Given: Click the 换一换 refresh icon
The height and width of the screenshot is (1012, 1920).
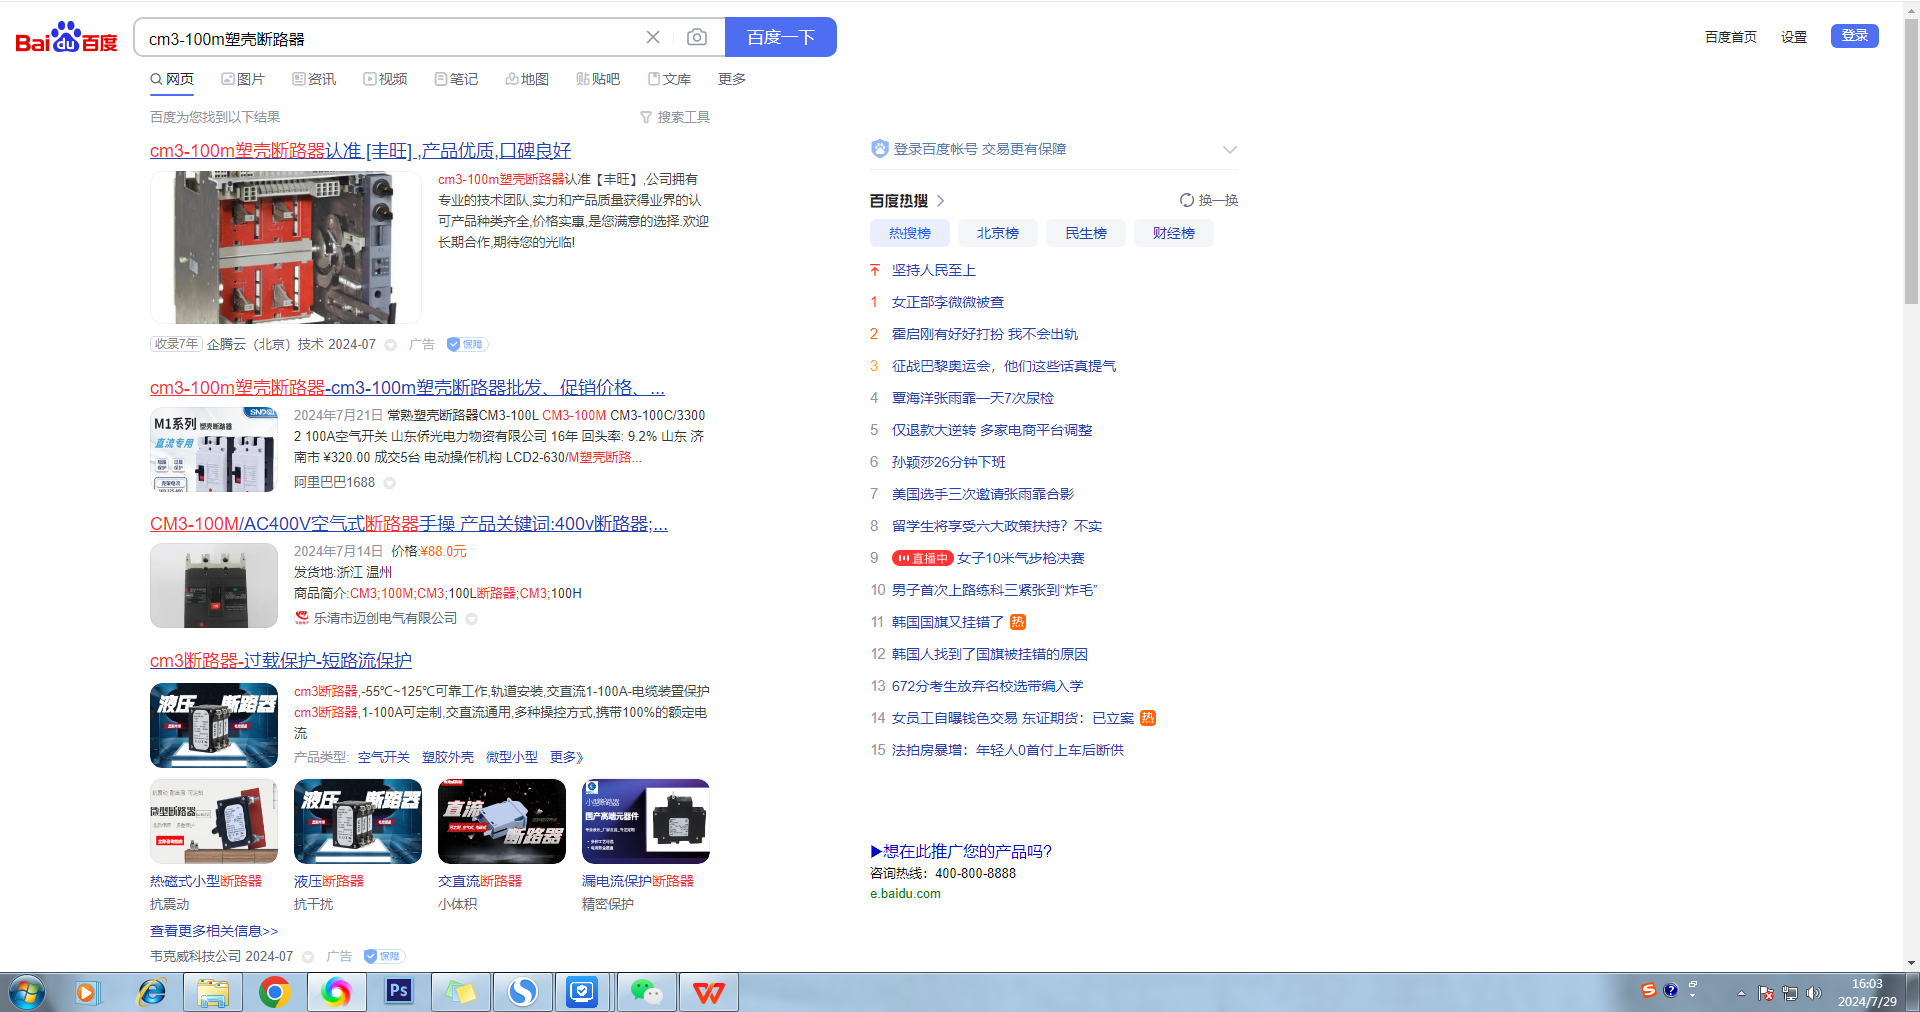Looking at the screenshot, I should [1187, 200].
